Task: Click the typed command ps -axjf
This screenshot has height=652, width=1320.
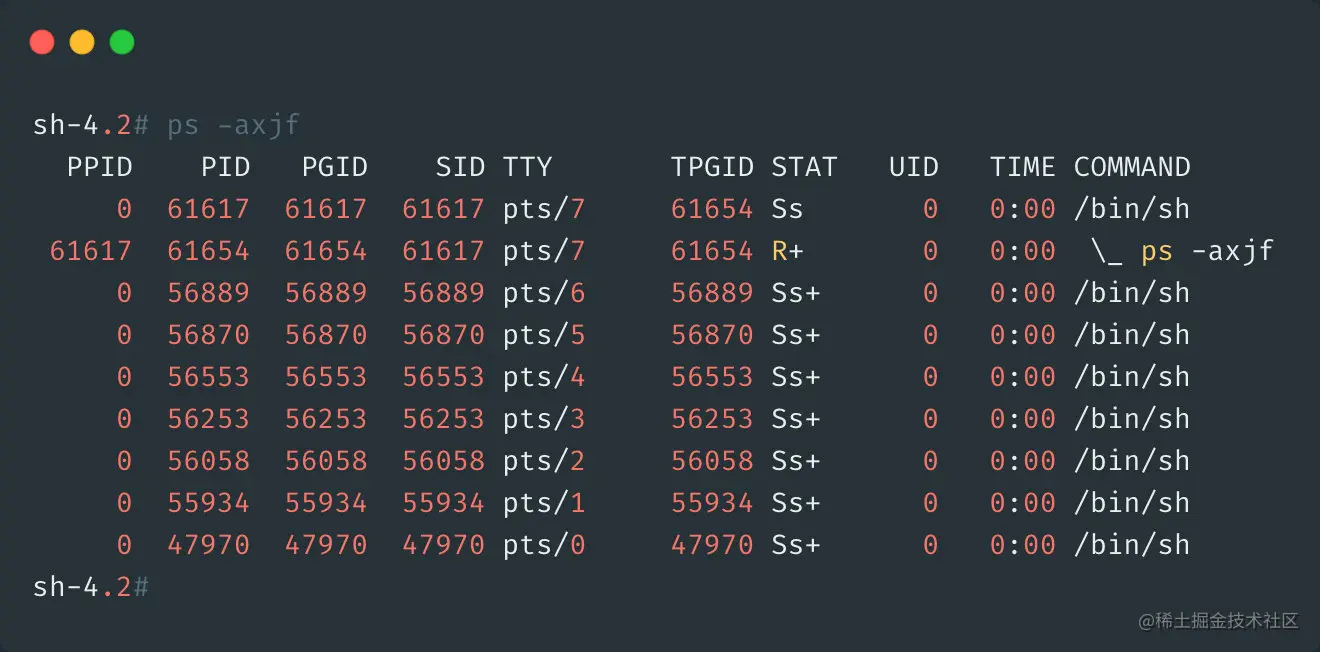Action: pos(233,126)
